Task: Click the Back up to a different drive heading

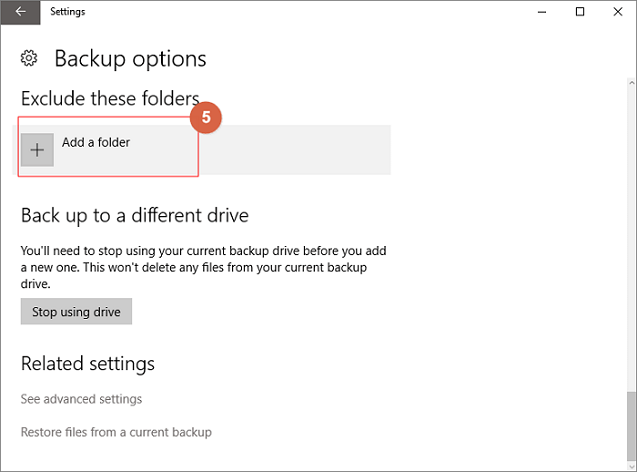Action: click(x=134, y=215)
